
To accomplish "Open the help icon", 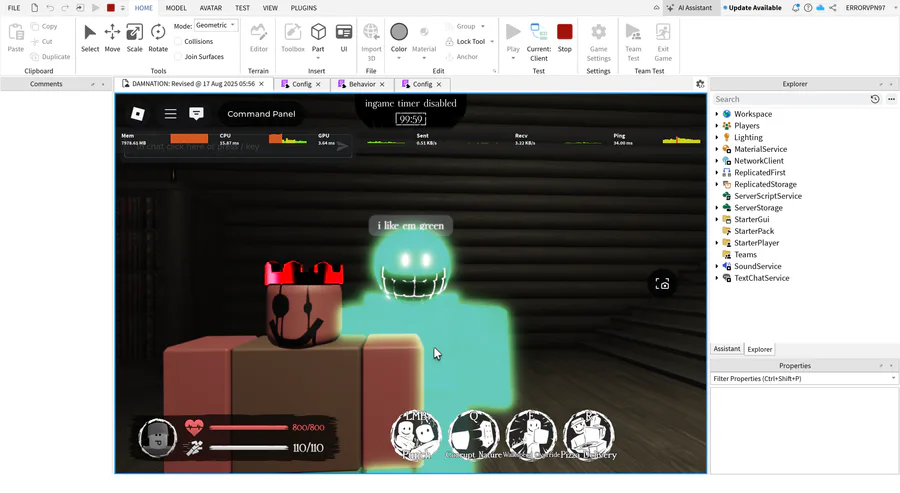I will [x=808, y=8].
